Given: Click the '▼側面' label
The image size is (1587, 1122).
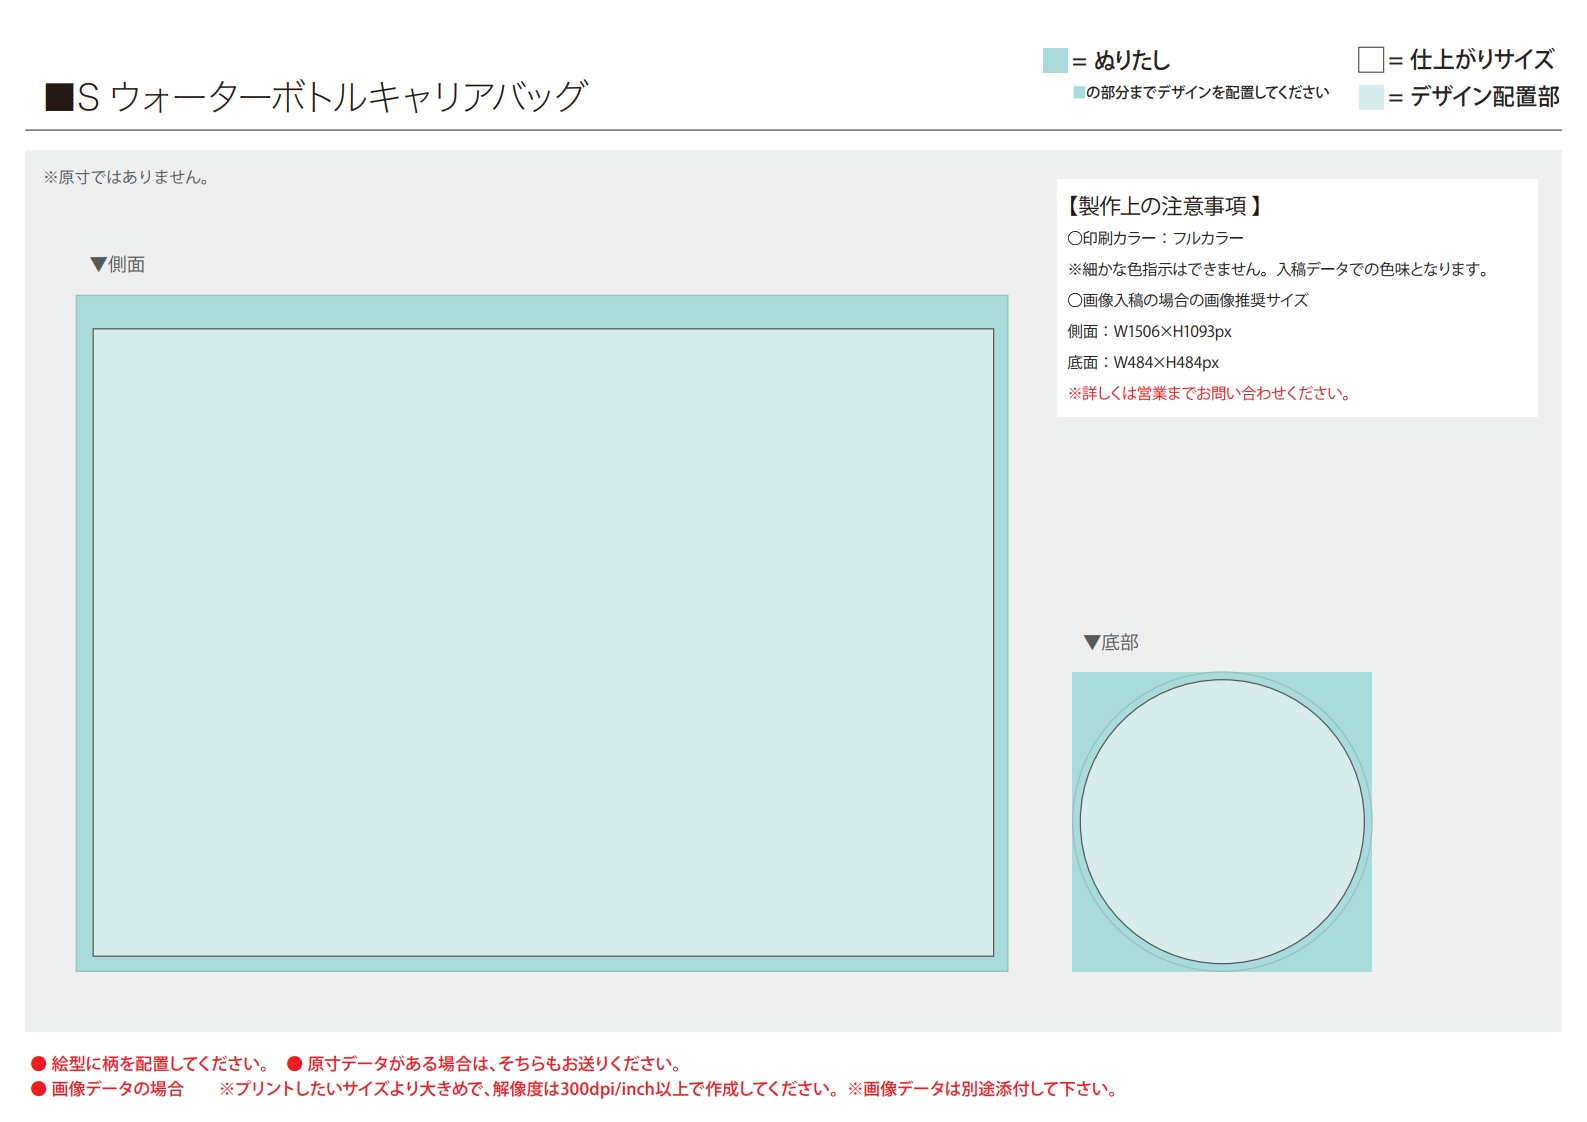Looking at the screenshot, I should point(118,264).
